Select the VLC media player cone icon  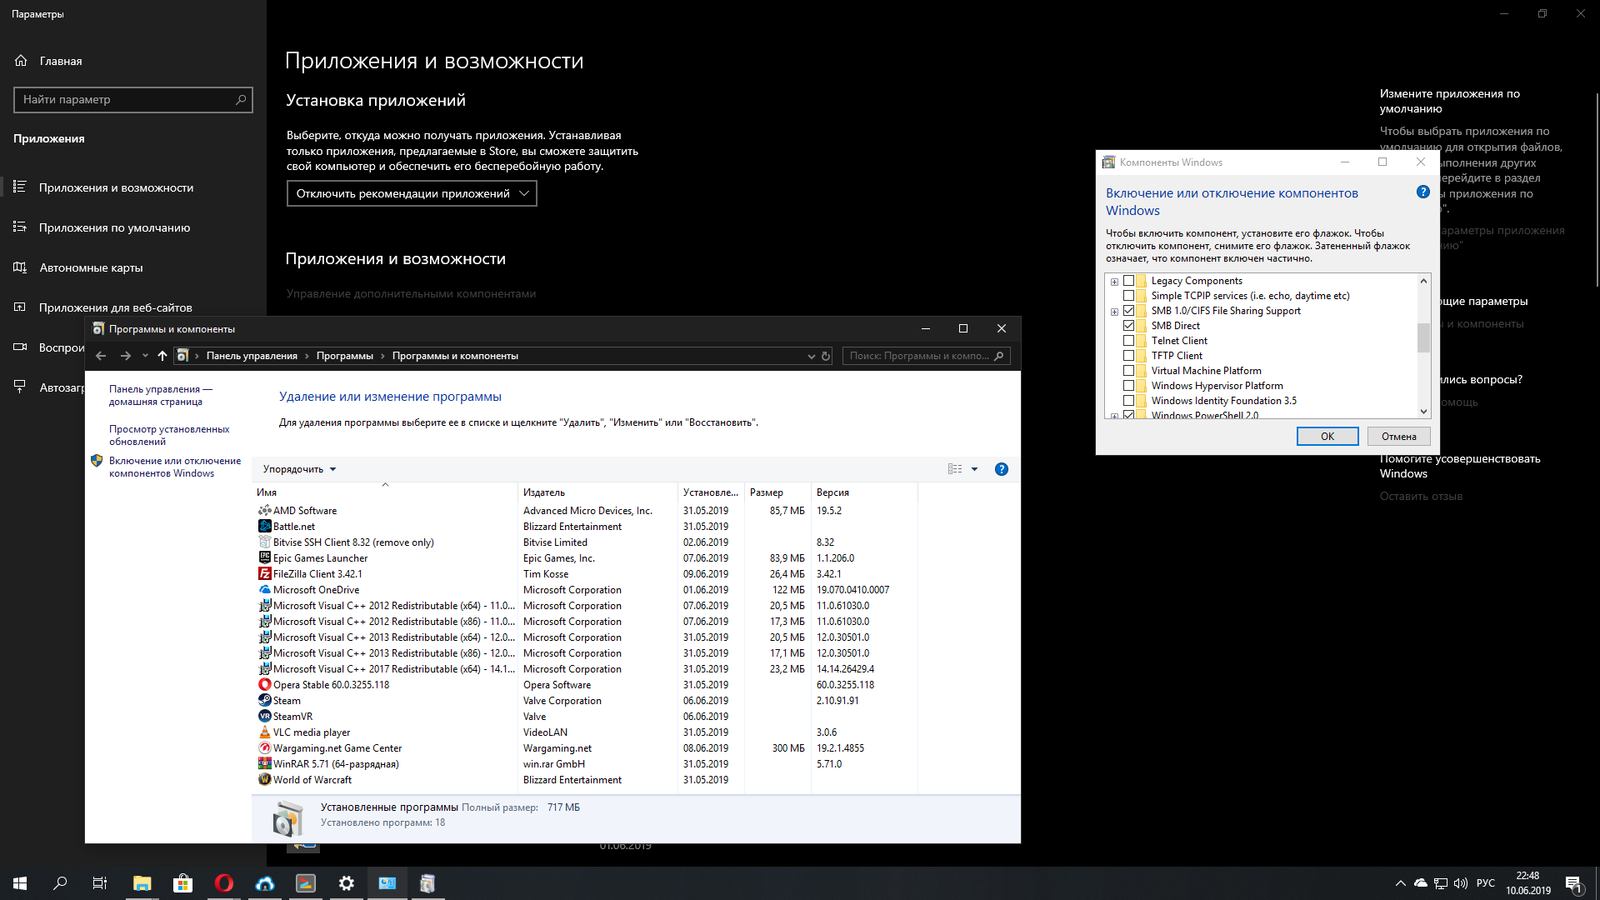tap(264, 732)
